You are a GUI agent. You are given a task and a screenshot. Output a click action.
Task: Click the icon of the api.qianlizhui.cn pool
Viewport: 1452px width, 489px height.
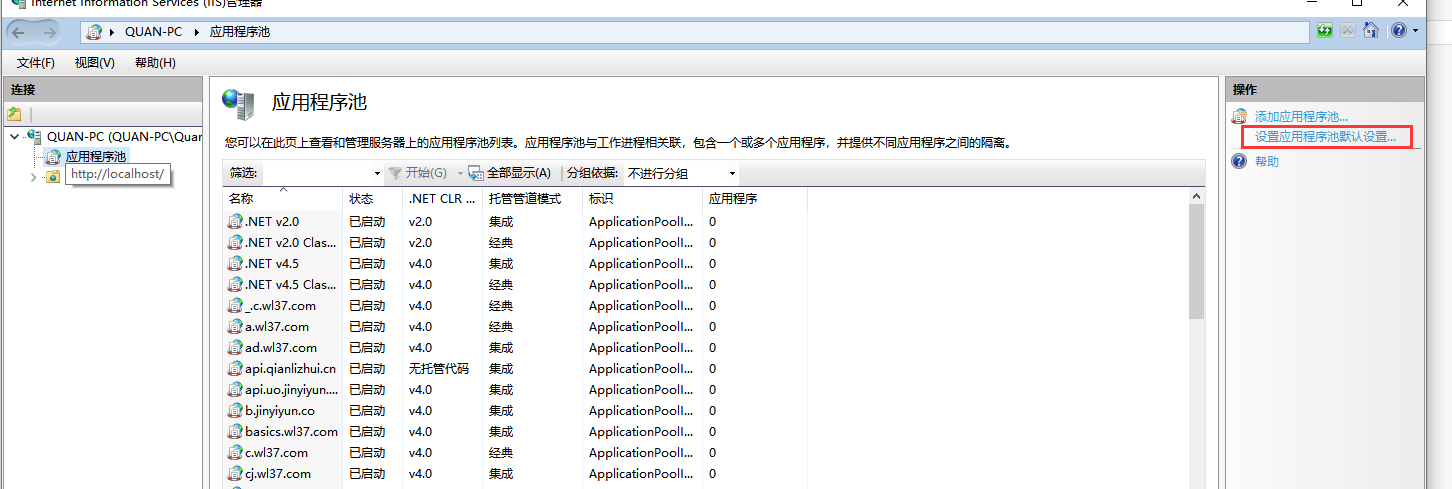tap(235, 369)
